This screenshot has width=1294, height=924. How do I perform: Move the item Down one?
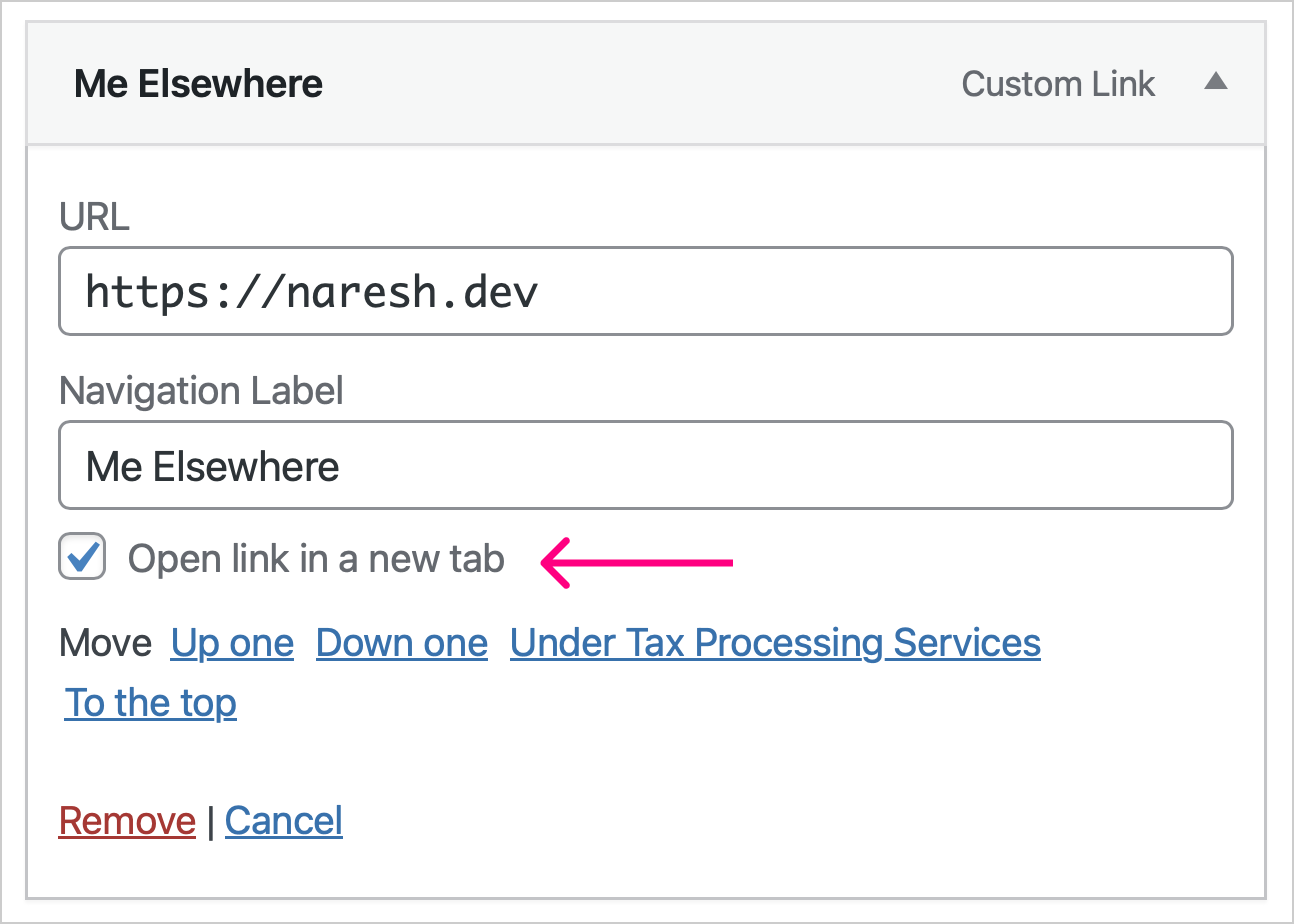click(402, 643)
